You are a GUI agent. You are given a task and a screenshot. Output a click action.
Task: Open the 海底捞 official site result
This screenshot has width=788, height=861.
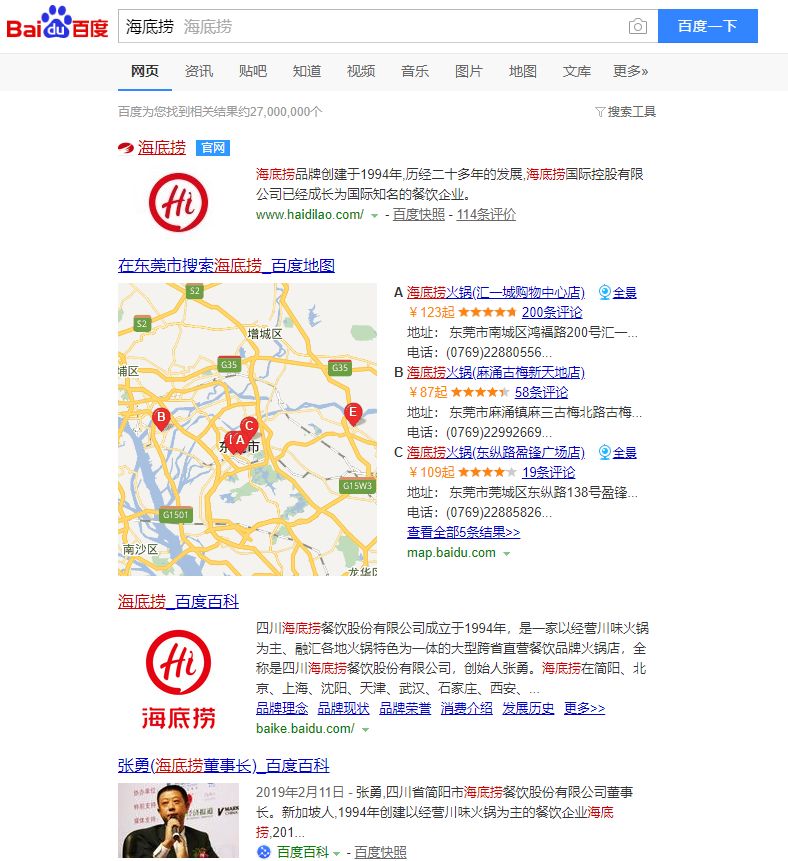click(161, 148)
